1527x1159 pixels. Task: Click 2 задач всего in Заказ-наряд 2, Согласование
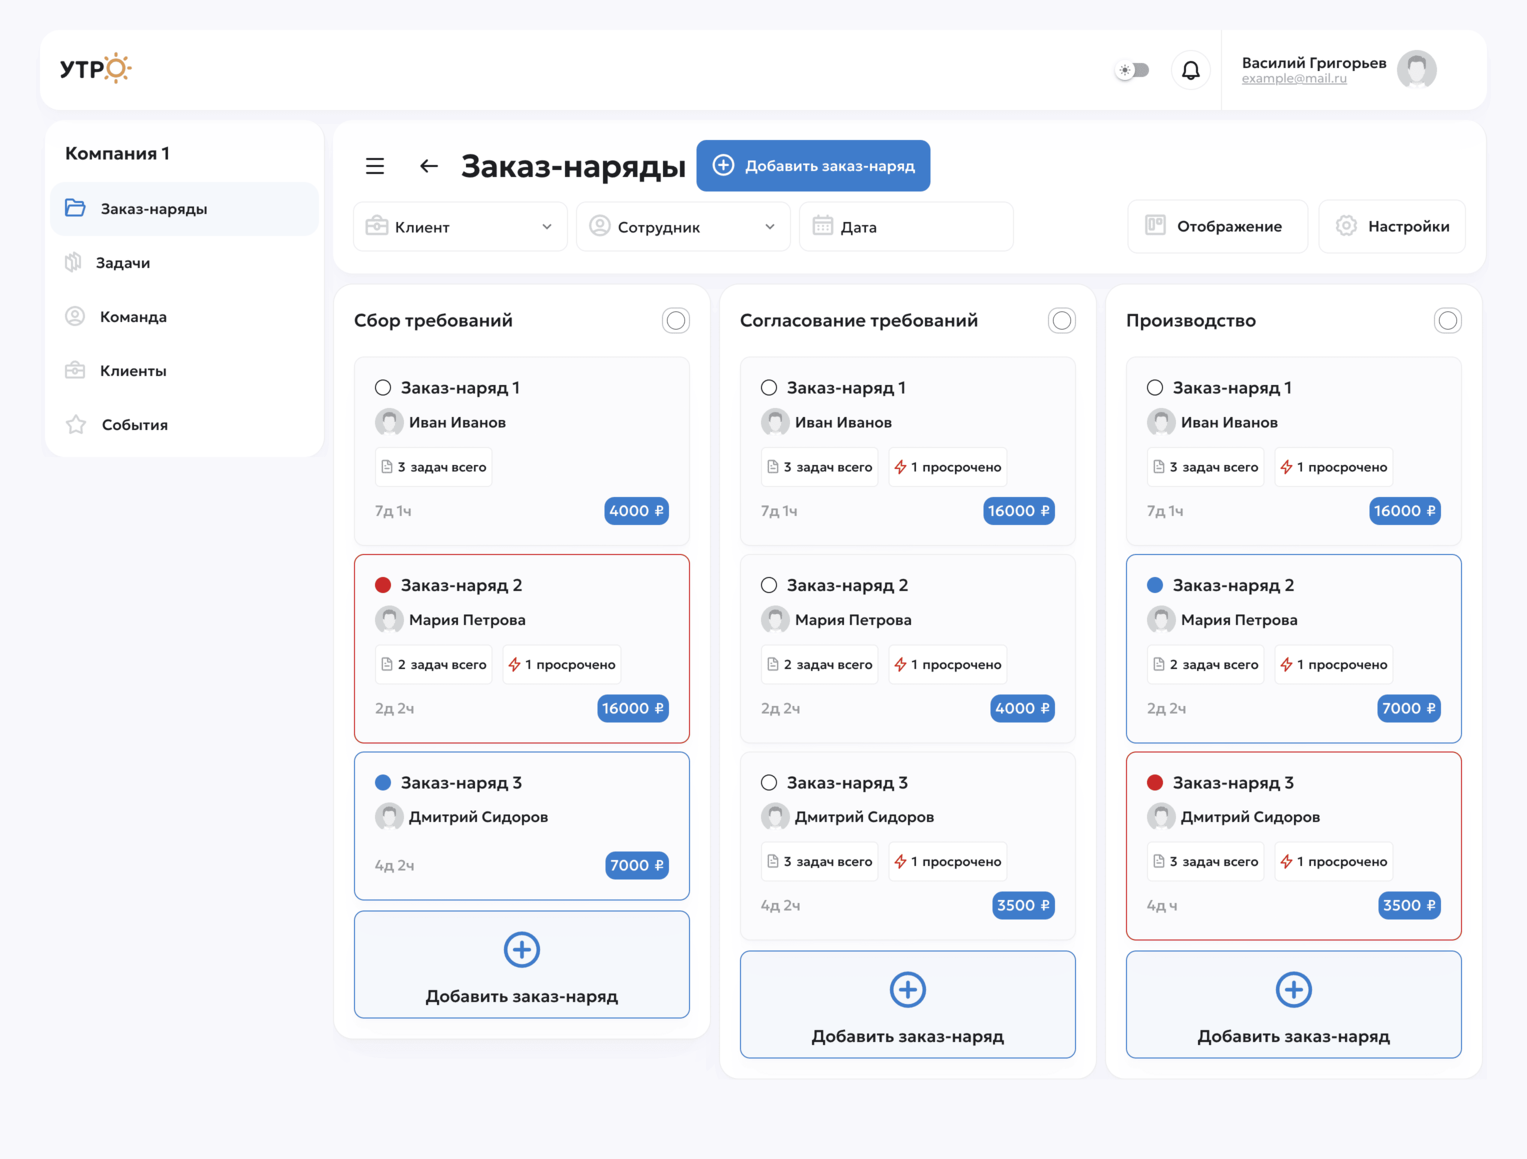pyautogui.click(x=819, y=665)
